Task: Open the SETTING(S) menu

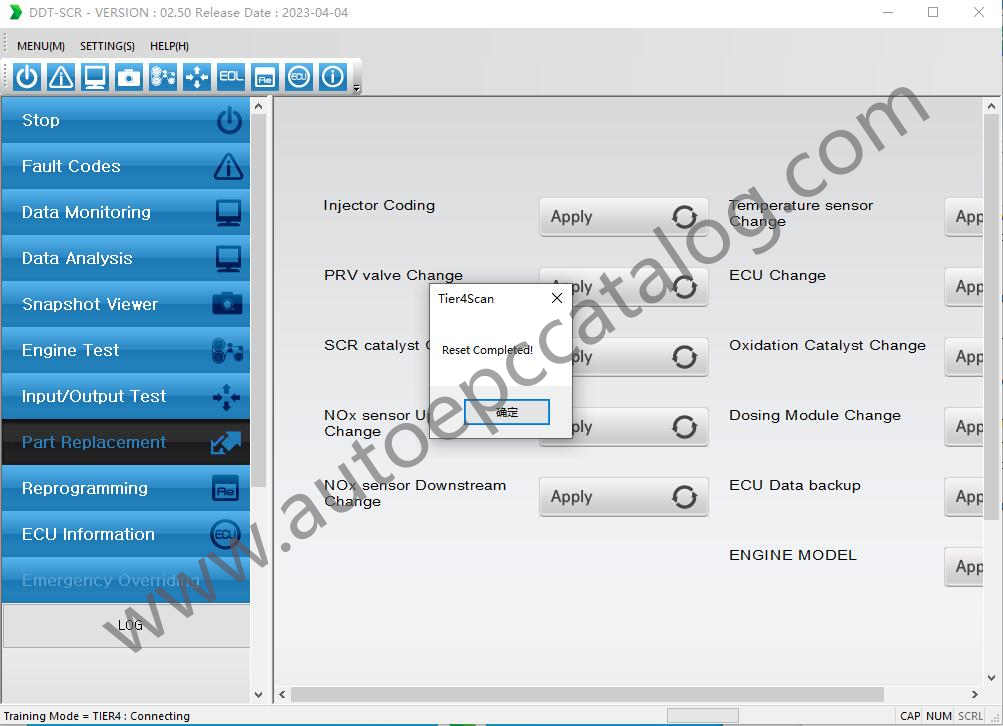Action: [107, 46]
